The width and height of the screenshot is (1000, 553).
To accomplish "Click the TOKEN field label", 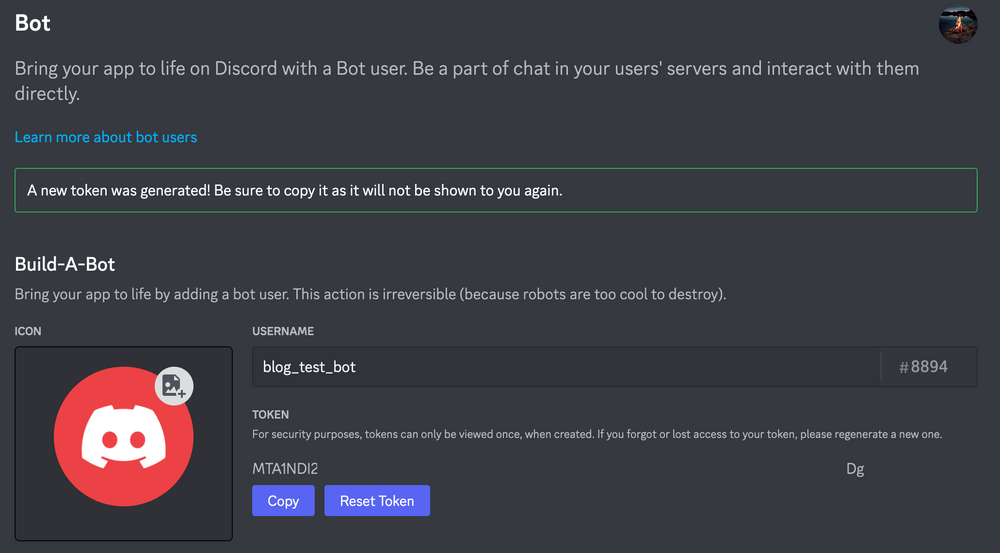I will tap(270, 414).
